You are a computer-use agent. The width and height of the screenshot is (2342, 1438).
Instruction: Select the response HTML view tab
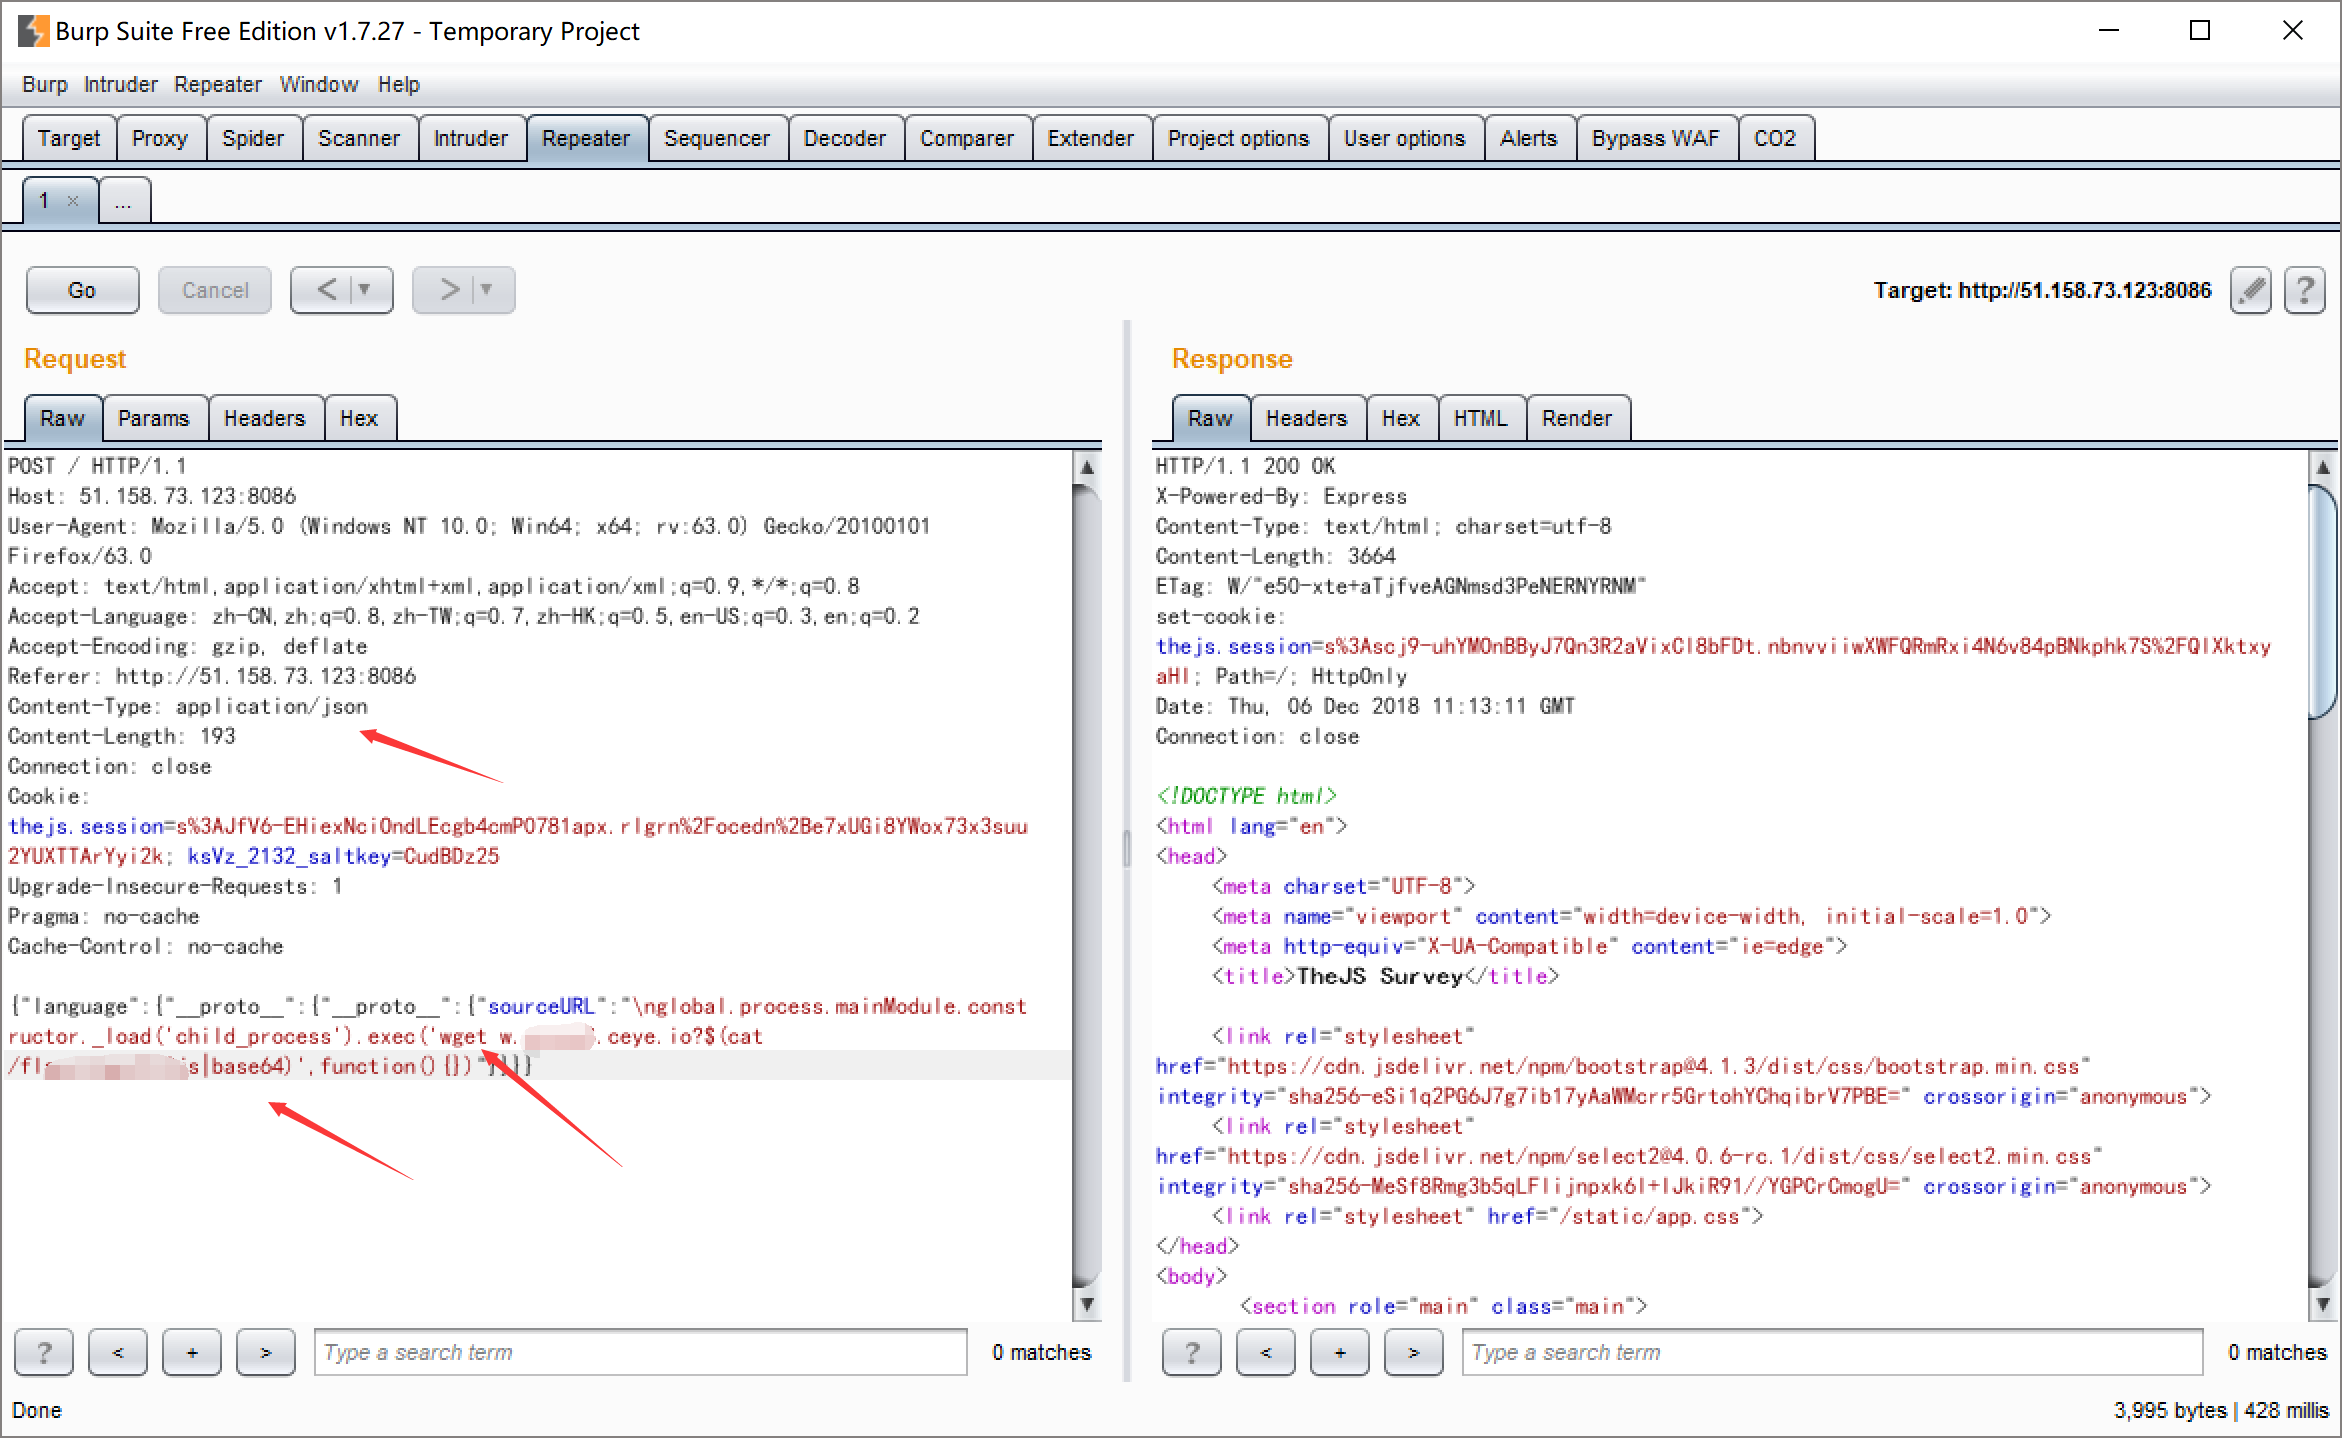coord(1481,418)
